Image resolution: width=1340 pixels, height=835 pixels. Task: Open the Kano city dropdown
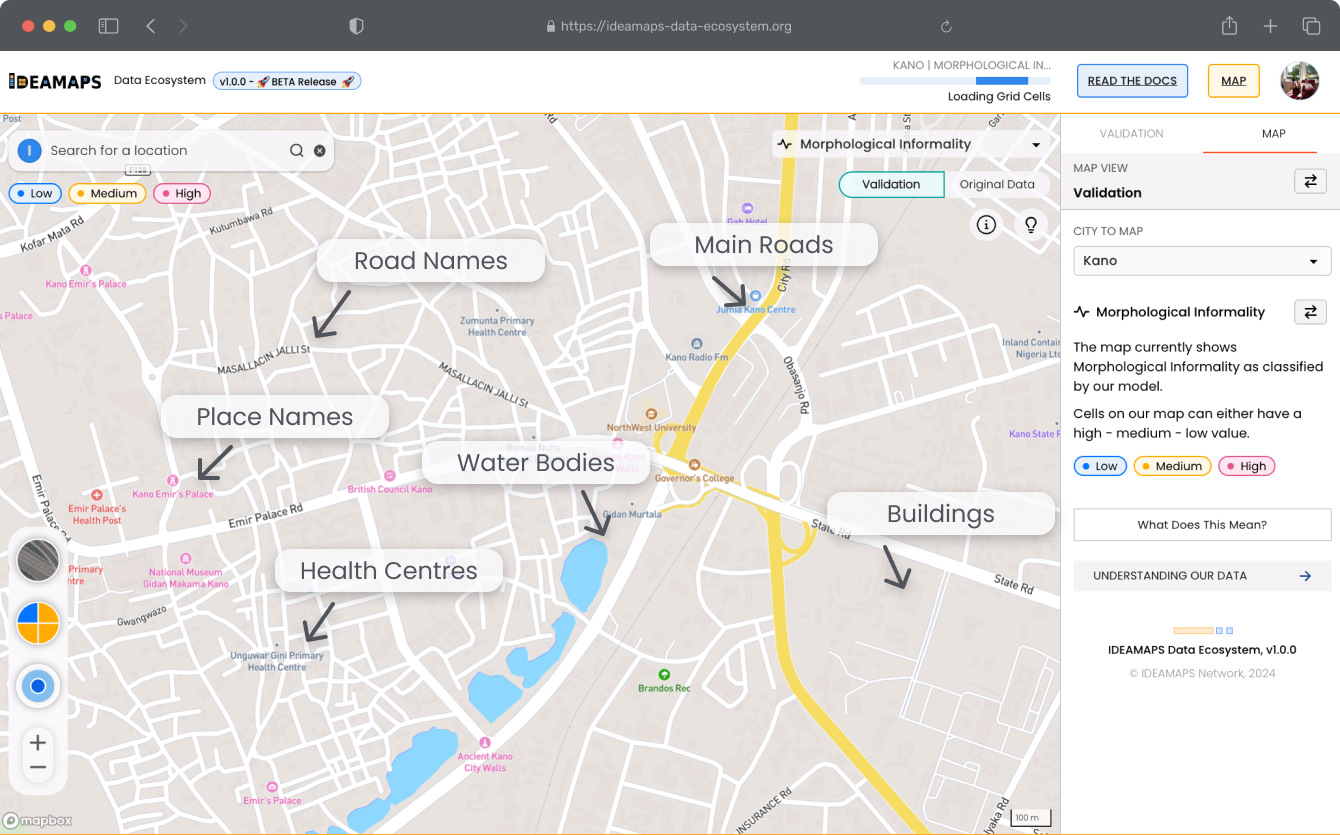1201,261
